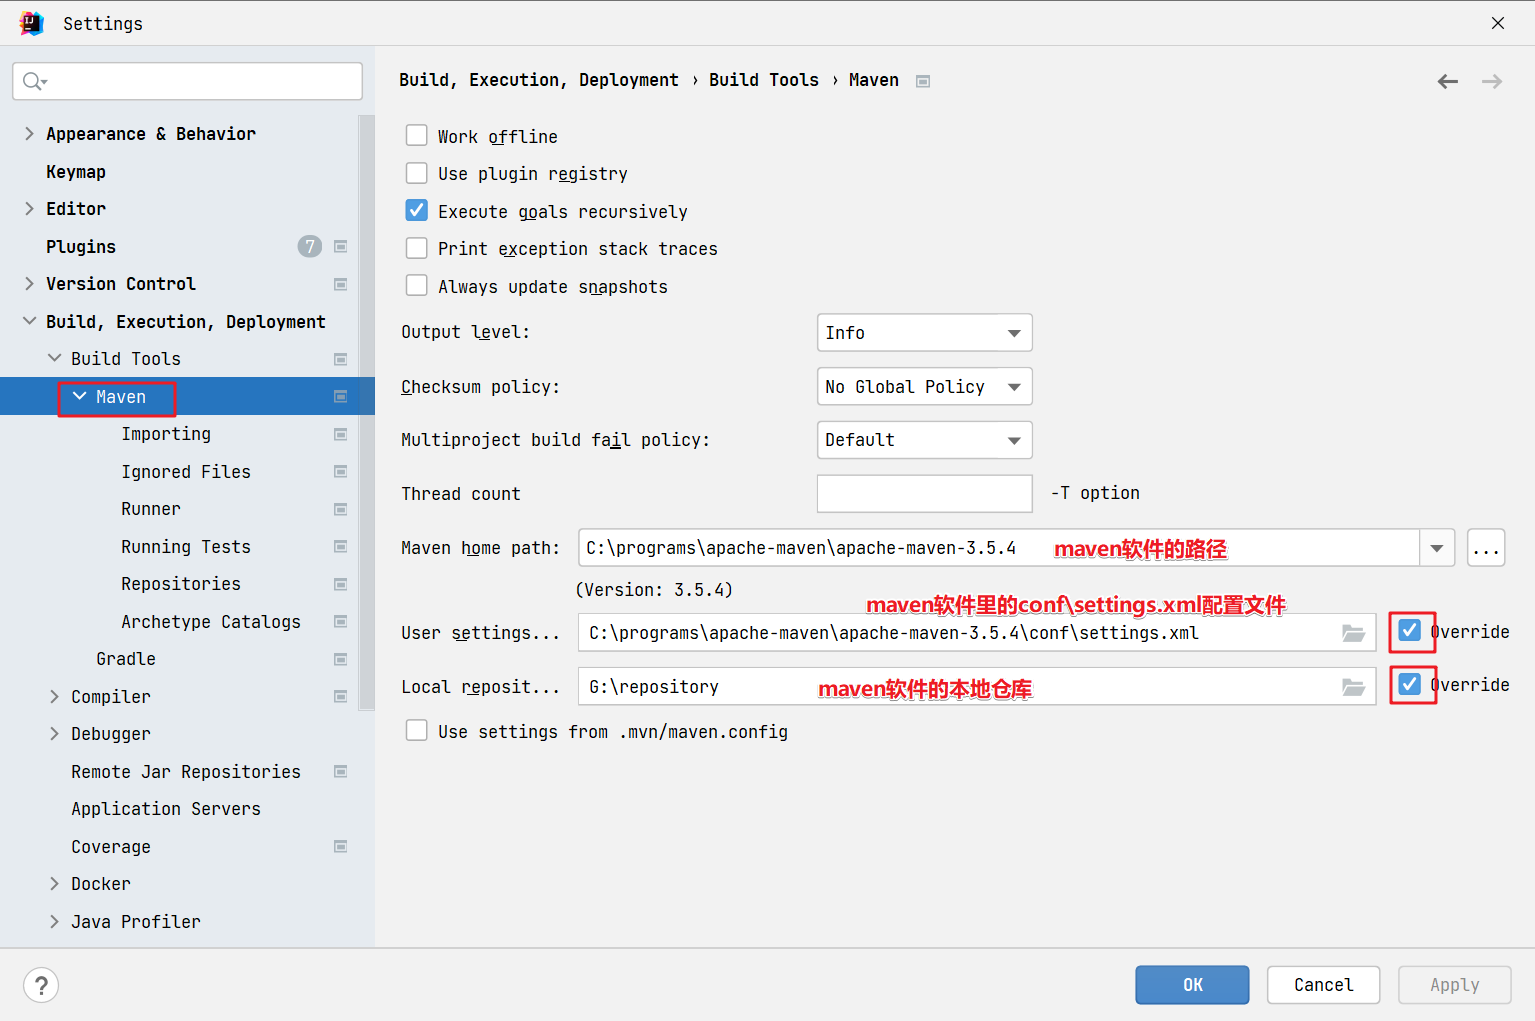Open the Plugins settings page

81,247
